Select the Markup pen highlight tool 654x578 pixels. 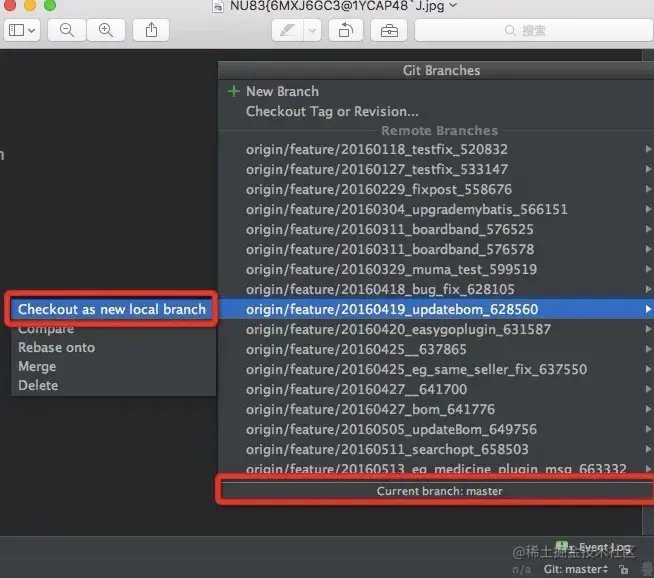pyautogui.click(x=287, y=30)
